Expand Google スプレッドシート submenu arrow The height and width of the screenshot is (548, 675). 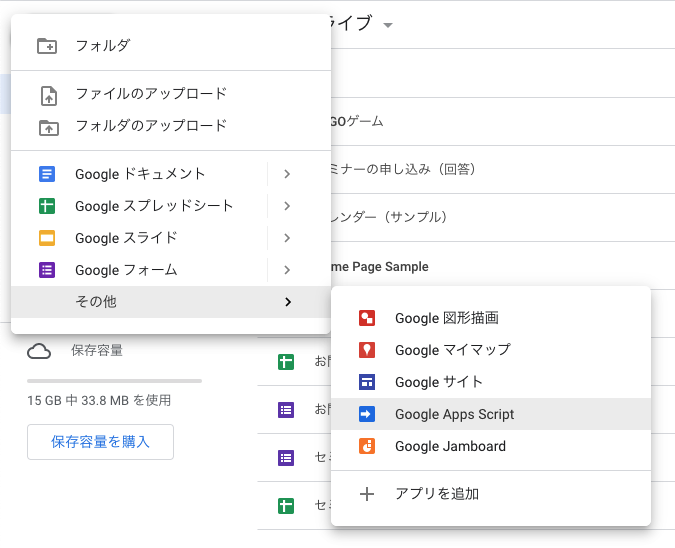pyautogui.click(x=287, y=206)
